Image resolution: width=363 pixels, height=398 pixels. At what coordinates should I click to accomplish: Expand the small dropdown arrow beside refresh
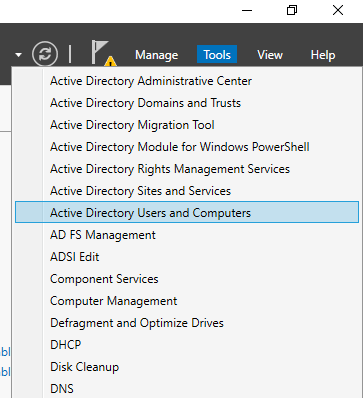(x=19, y=55)
